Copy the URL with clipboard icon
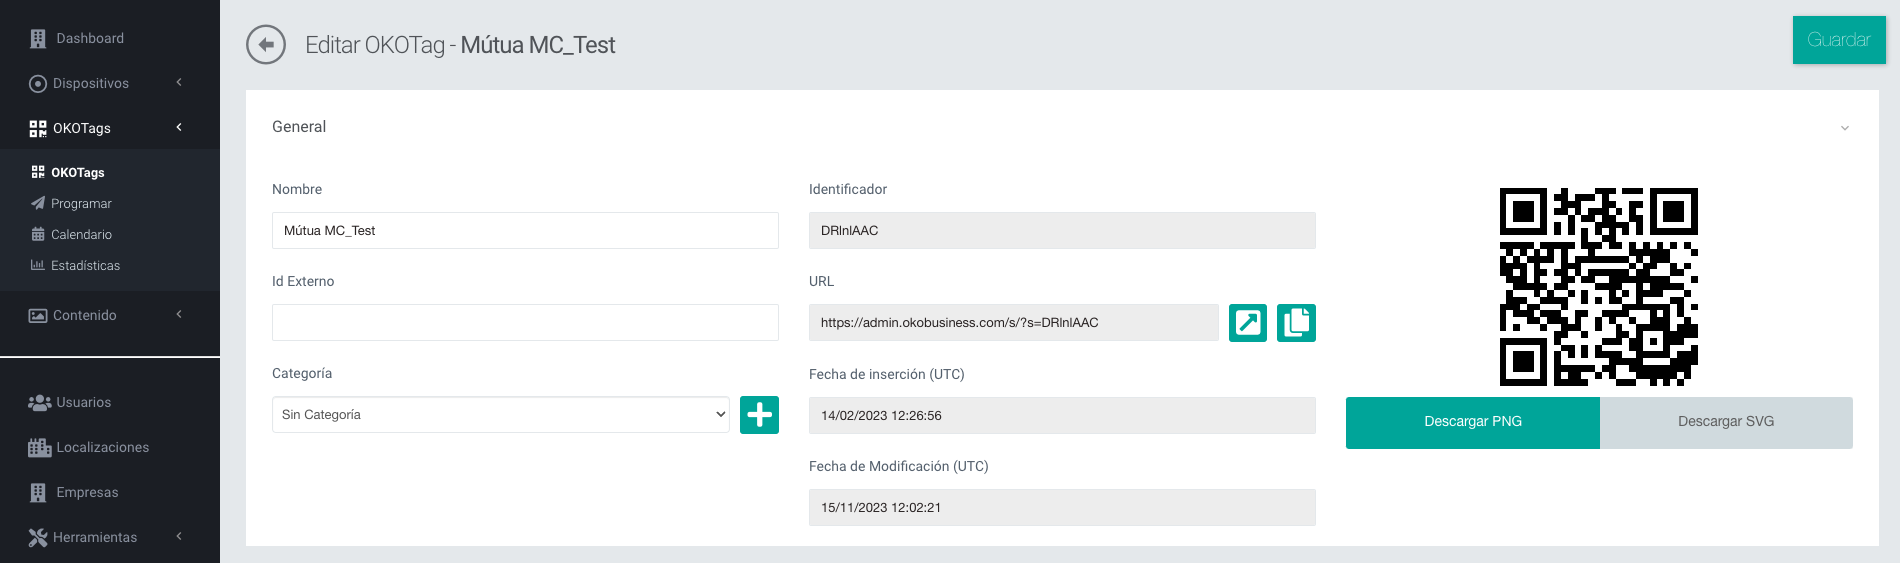This screenshot has height=563, width=1900. (x=1296, y=323)
